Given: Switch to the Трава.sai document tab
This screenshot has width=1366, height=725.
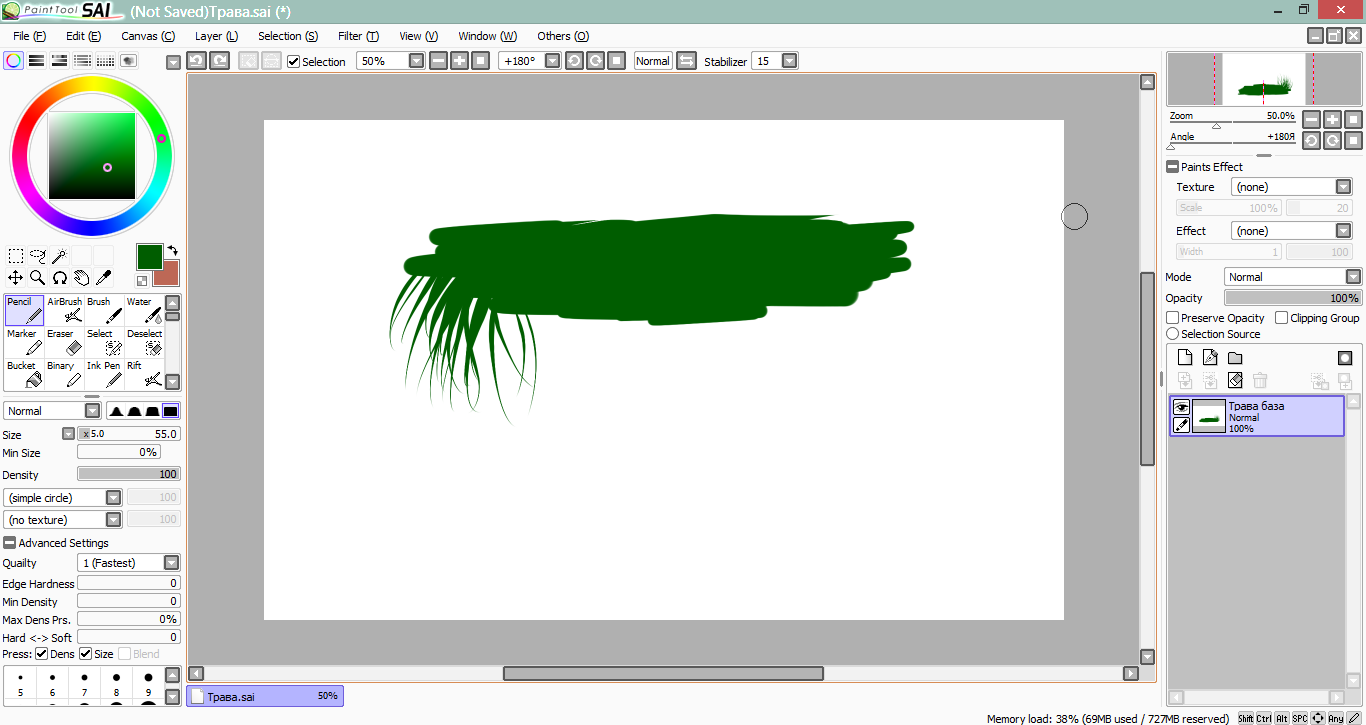Looking at the screenshot, I should [265, 696].
